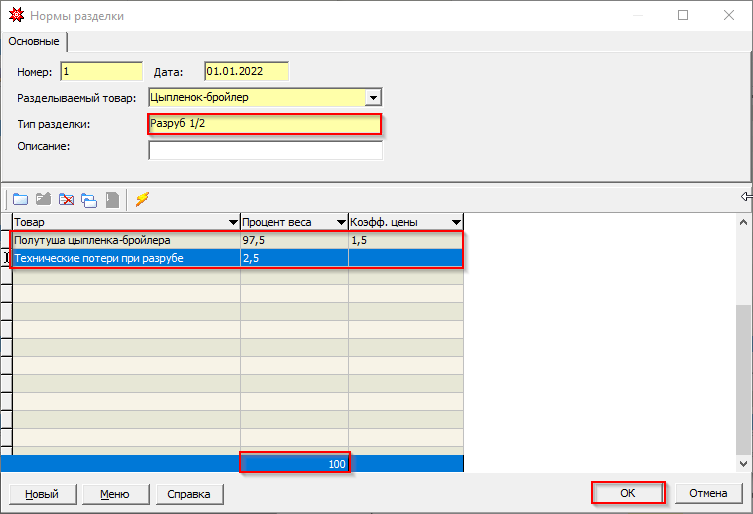Screen dimensions: 753x514
Task: Switch to the Основные tab
Action: click(x=34, y=41)
